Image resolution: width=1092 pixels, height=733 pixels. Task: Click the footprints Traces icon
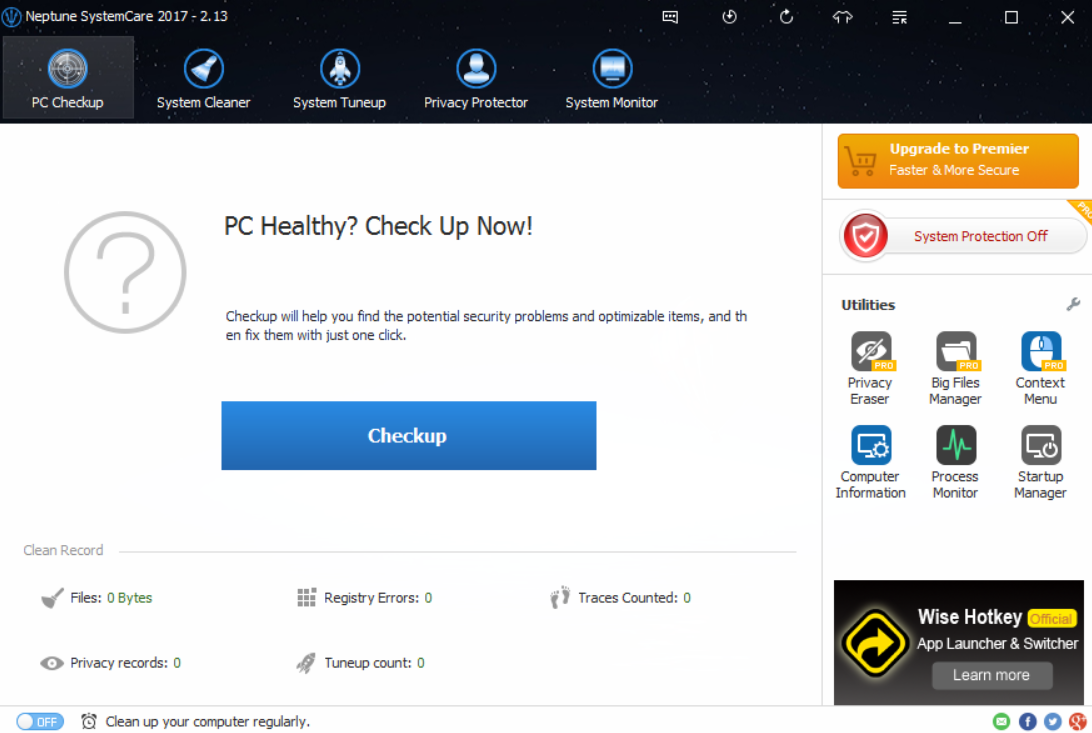tap(560, 597)
